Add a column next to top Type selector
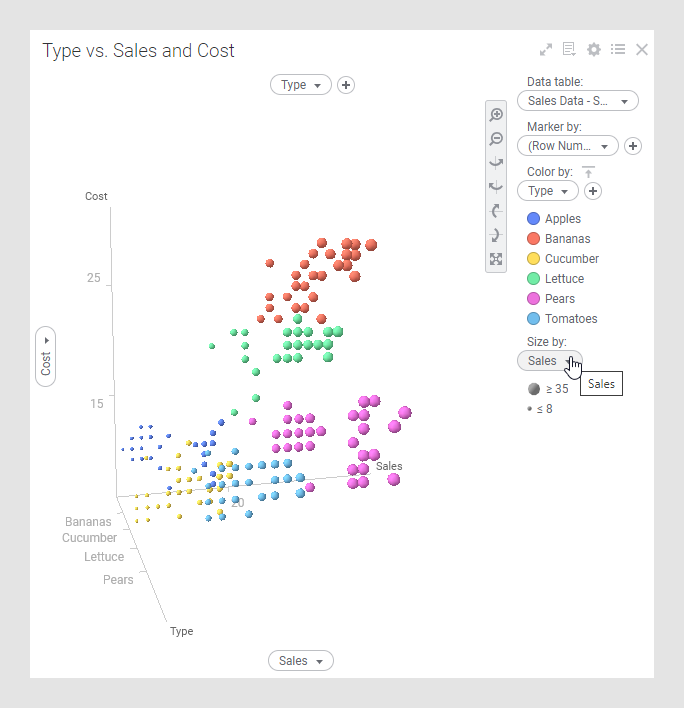Screen dimensions: 684x708 pos(346,85)
